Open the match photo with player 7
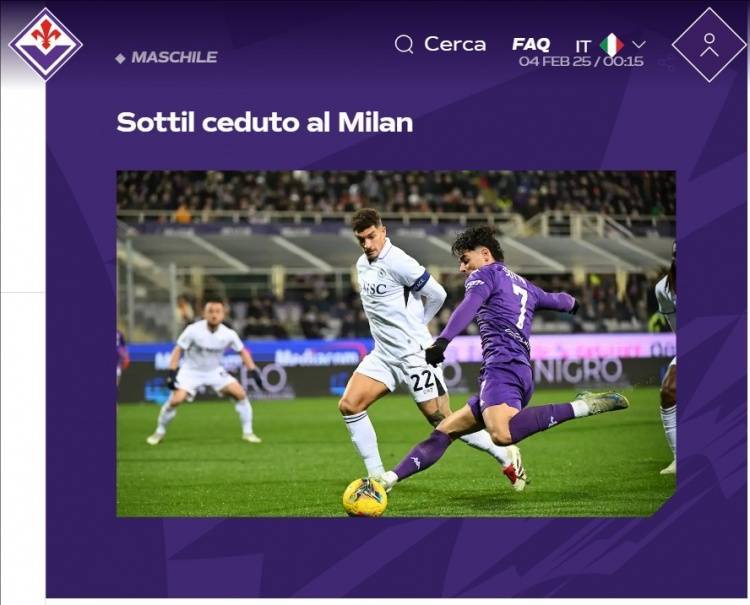This screenshot has height=605, width=750. pos(396,343)
